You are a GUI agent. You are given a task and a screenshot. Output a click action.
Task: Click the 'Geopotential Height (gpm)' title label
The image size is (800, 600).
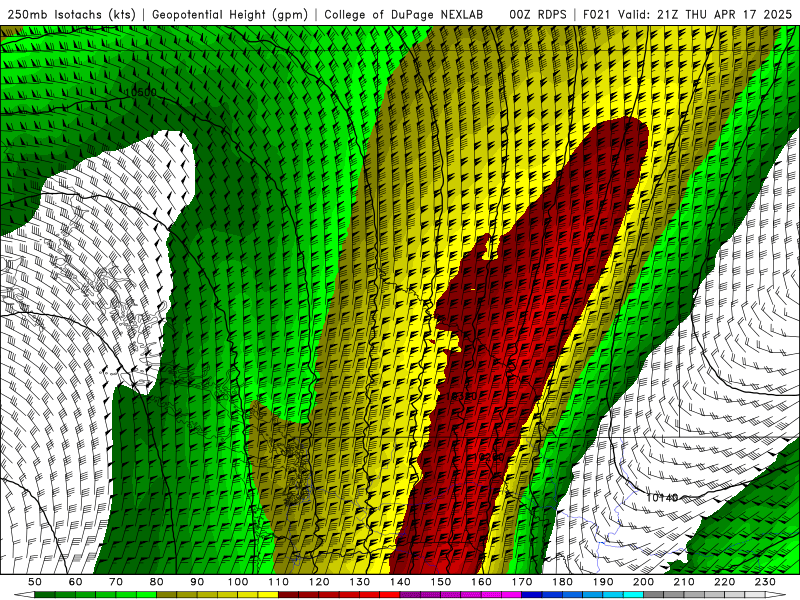tap(230, 14)
